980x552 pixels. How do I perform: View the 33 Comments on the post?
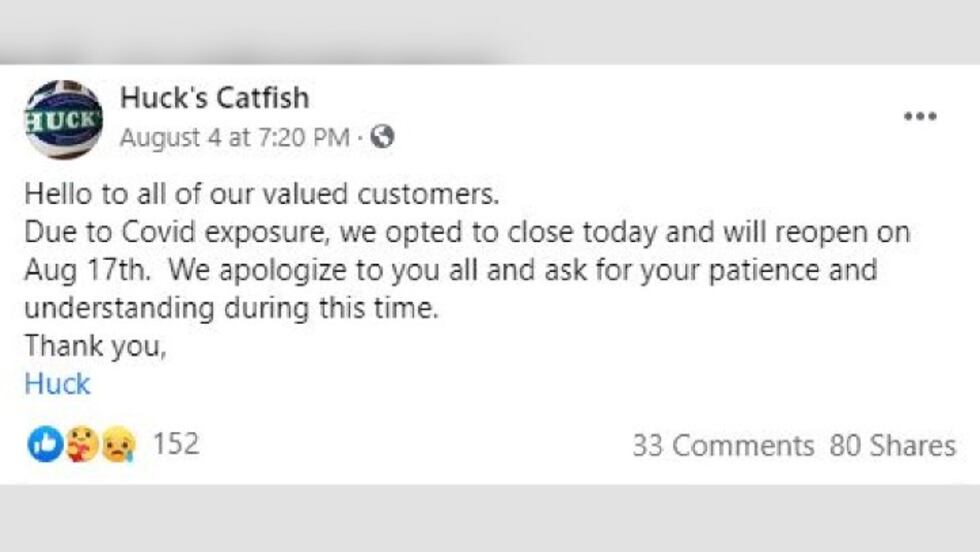tap(722, 446)
